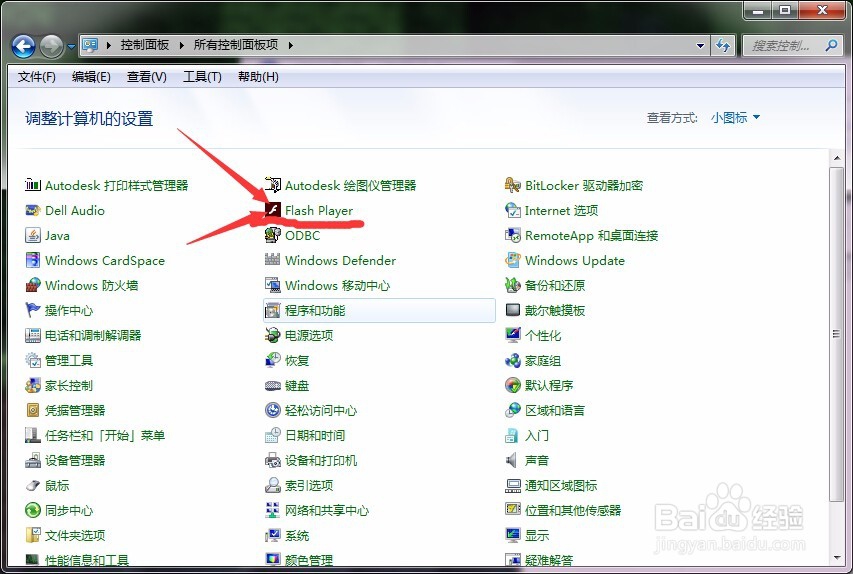Open the 网络和共享中心 icon
Screen dimensions: 853x574
point(273,510)
